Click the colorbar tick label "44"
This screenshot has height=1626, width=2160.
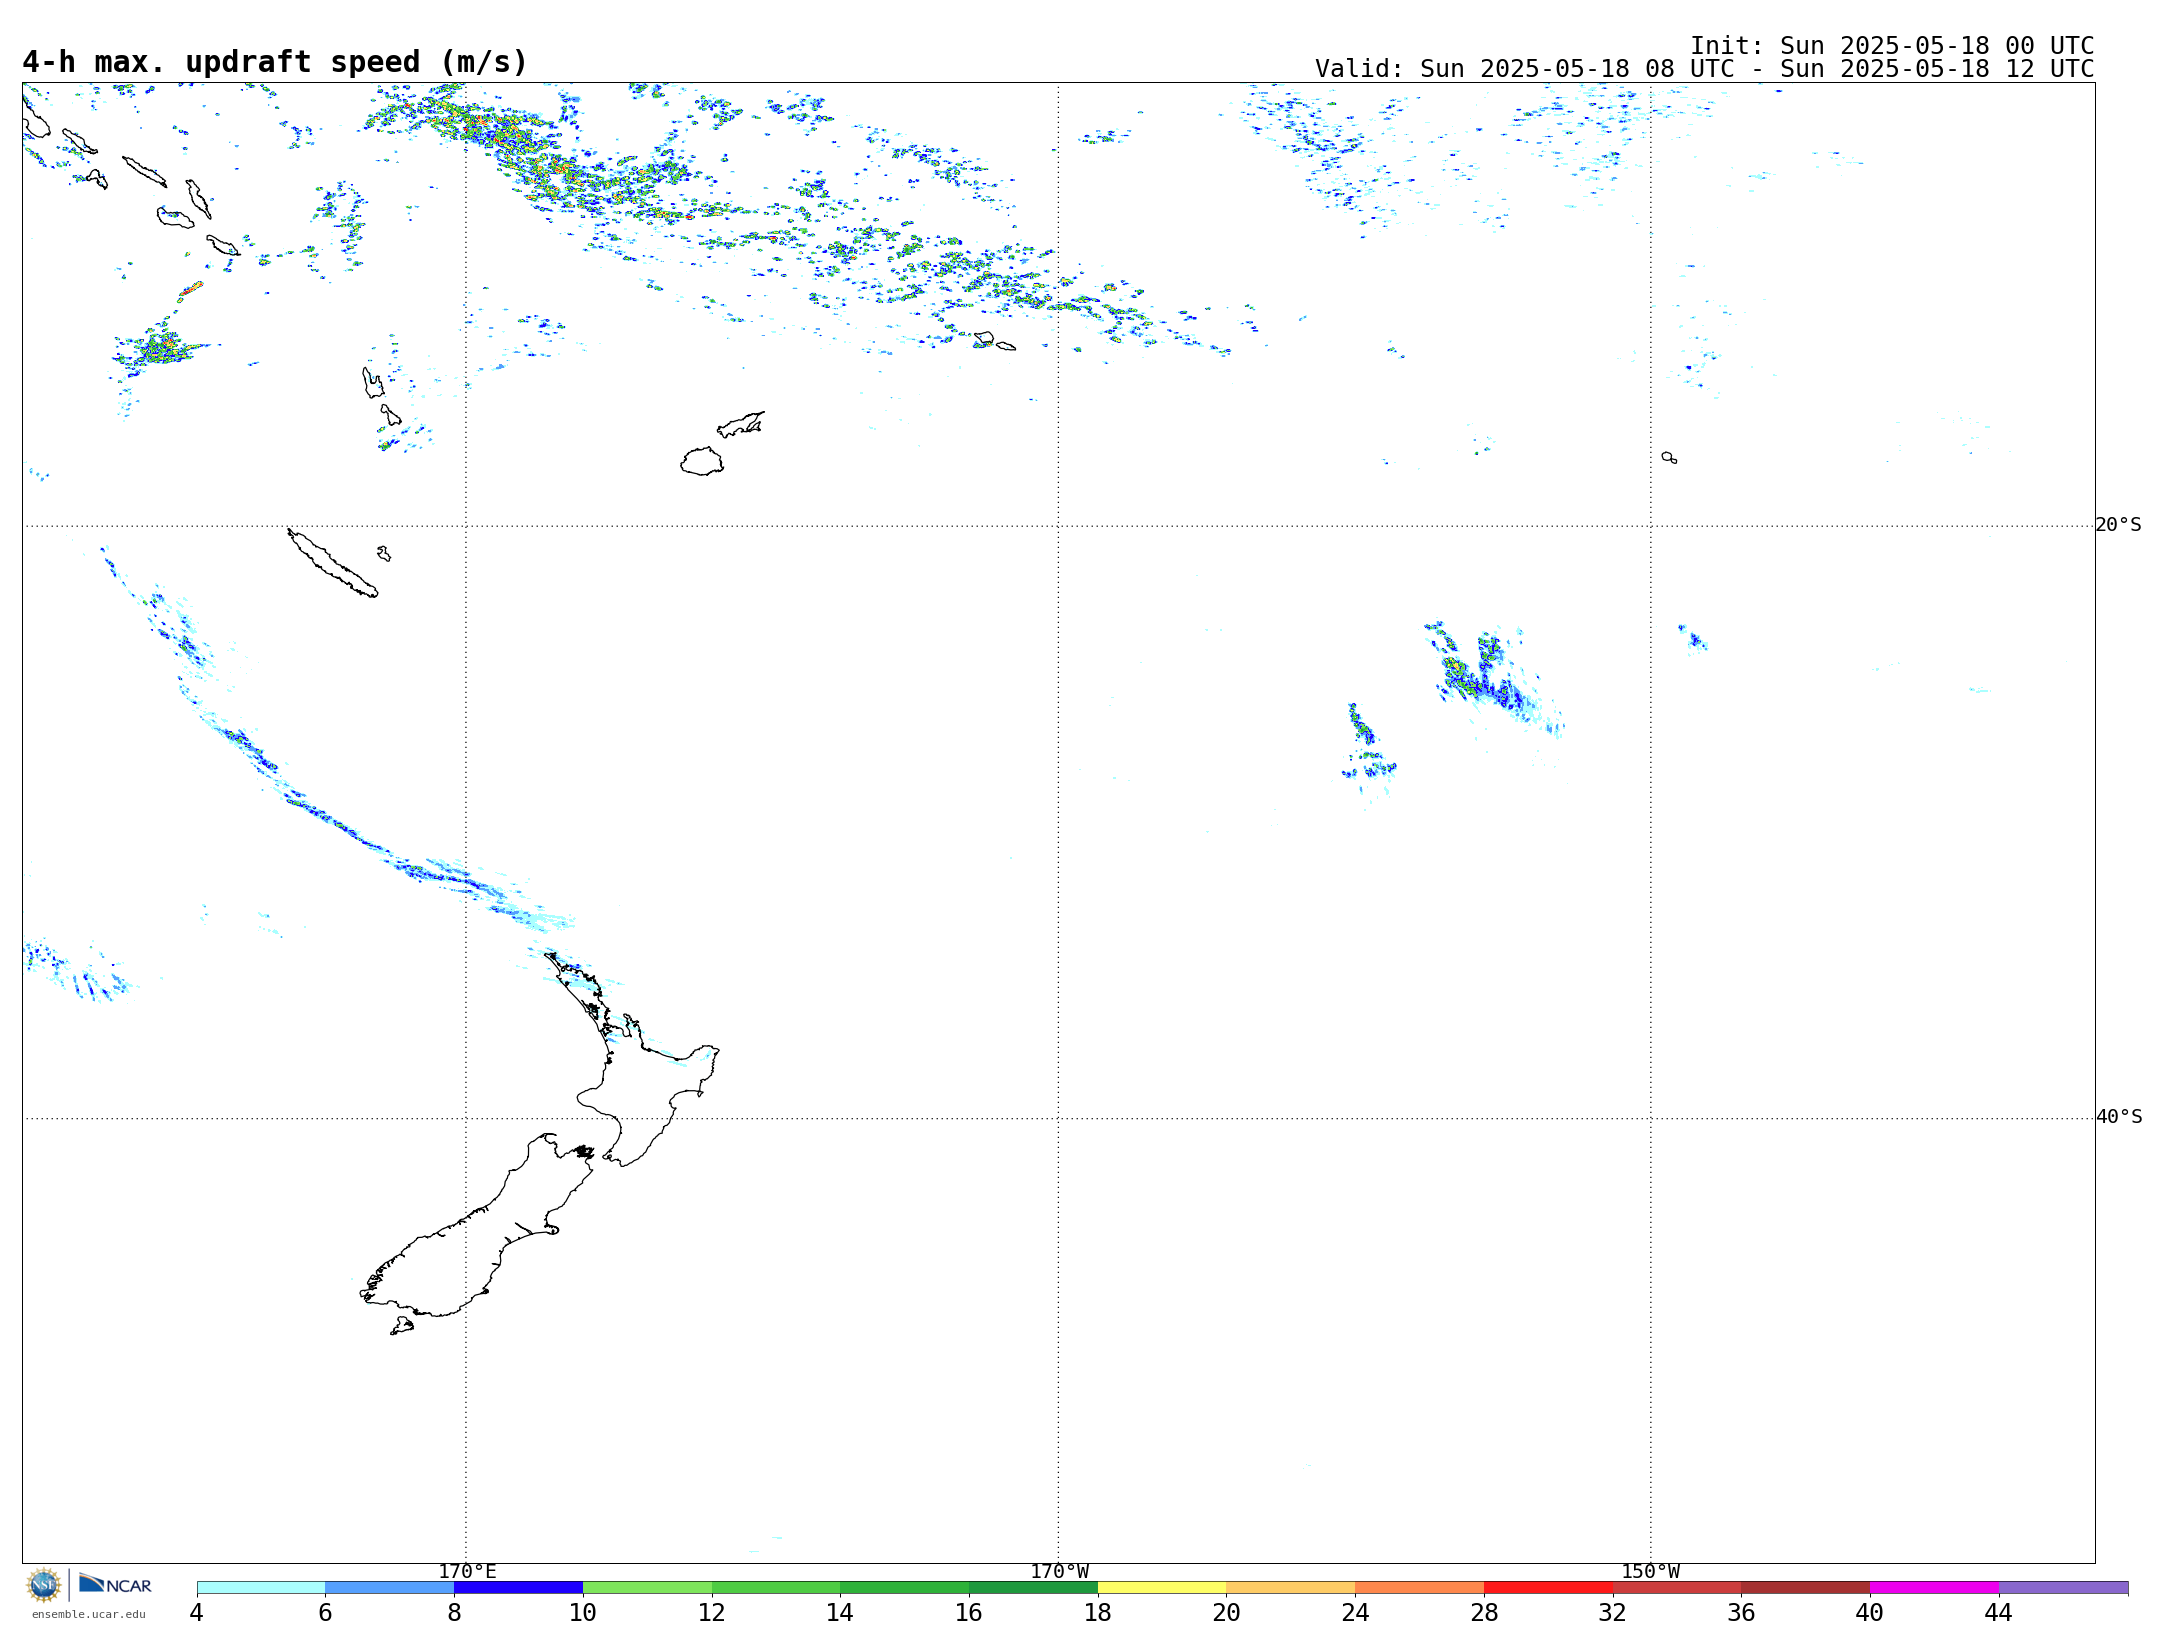(x=1999, y=1612)
